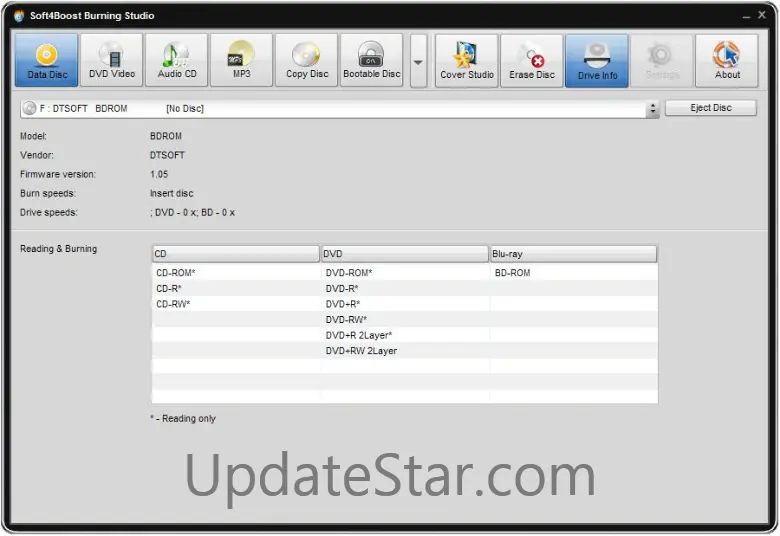Select the DVD-R* table cell
The height and width of the screenshot is (536, 780).
pos(405,289)
